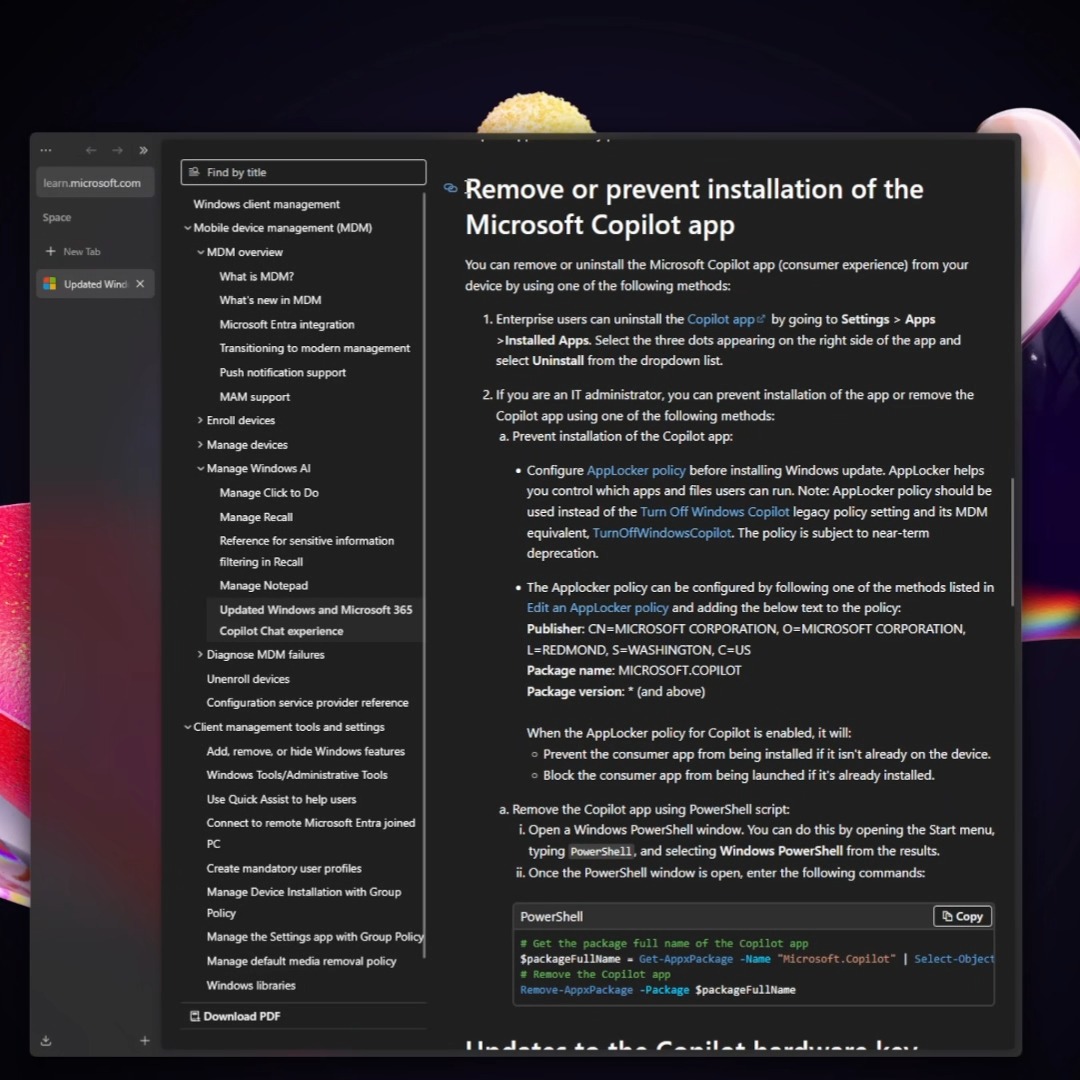This screenshot has width=1080, height=1080.
Task: Open Add, remove, or hide Windows features
Action: coord(306,751)
